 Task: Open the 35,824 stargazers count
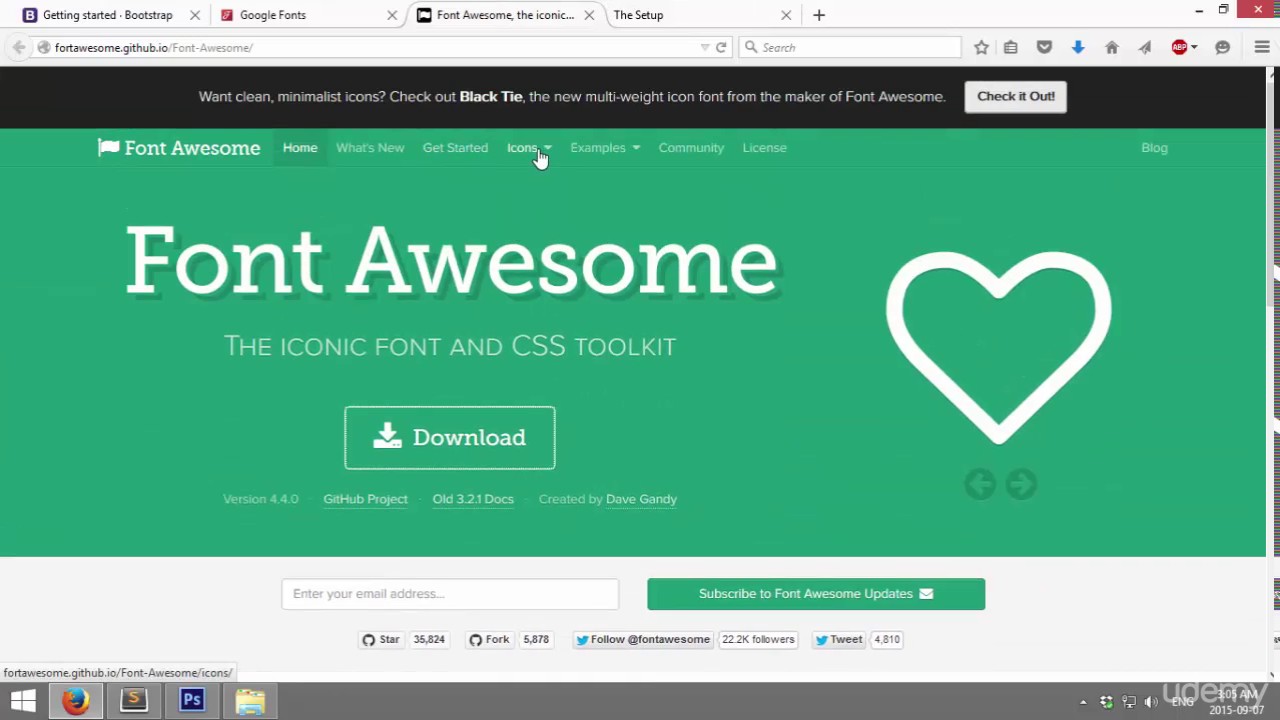(x=429, y=640)
